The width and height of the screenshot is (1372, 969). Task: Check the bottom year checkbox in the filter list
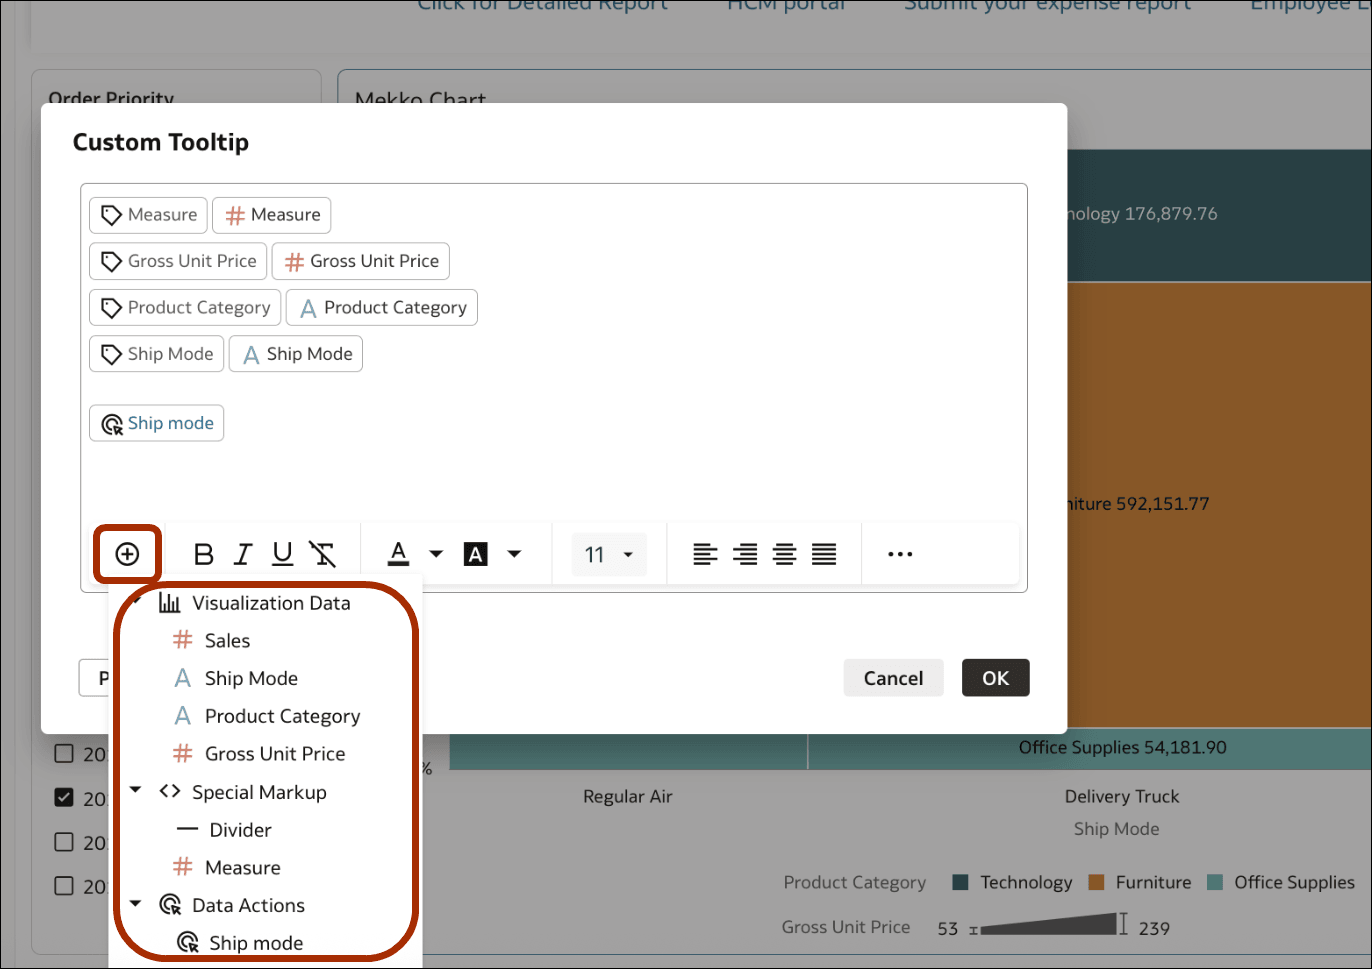[64, 885]
